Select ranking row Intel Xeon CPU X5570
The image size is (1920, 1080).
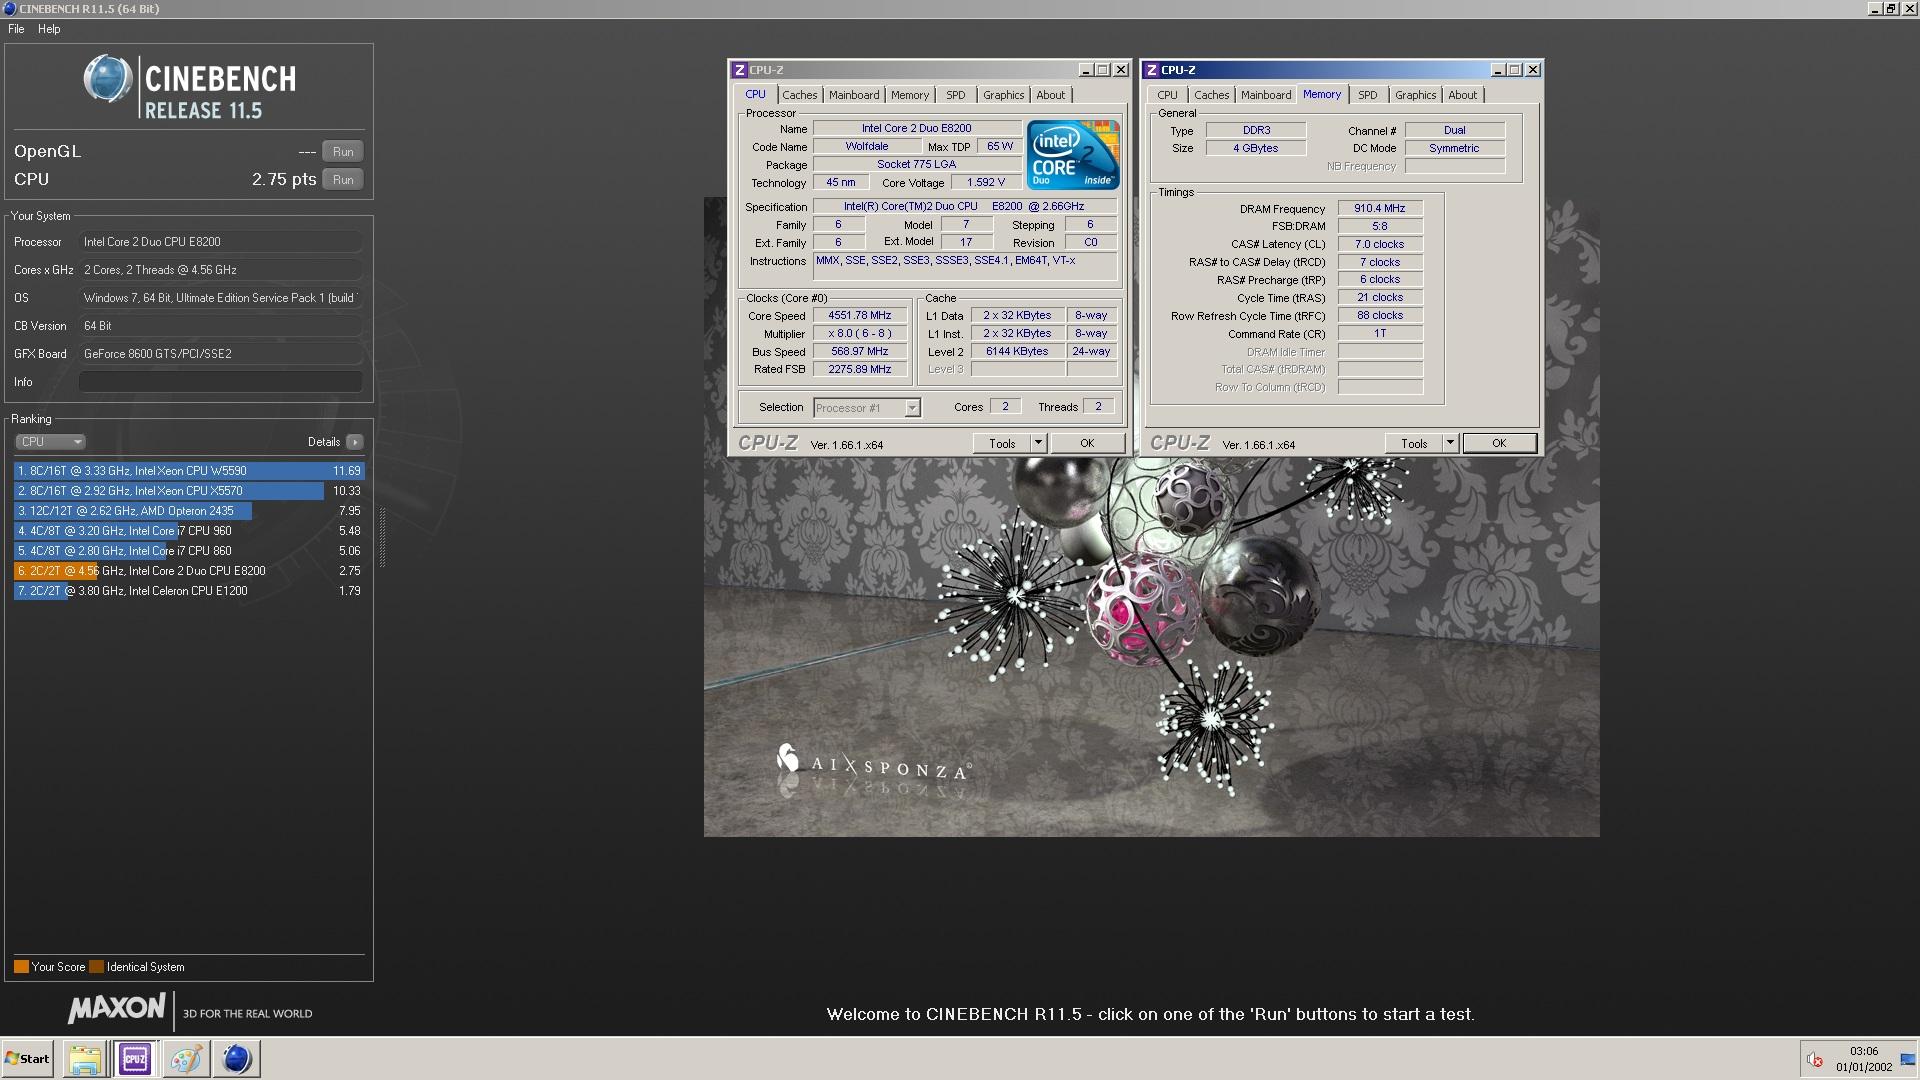189,491
